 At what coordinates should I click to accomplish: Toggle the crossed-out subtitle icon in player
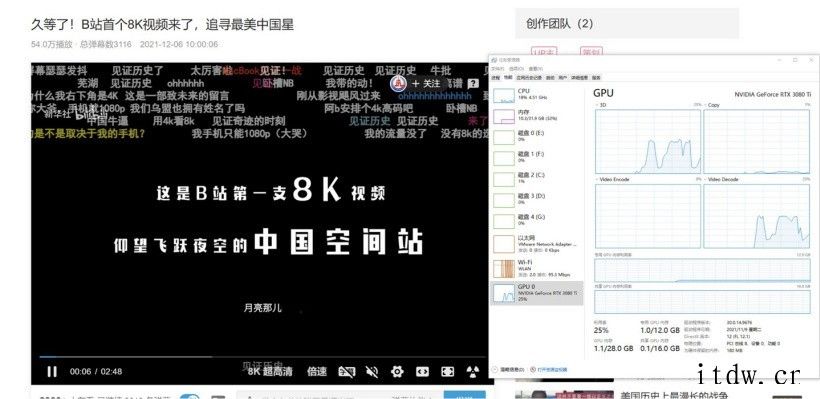pyautogui.click(x=346, y=371)
